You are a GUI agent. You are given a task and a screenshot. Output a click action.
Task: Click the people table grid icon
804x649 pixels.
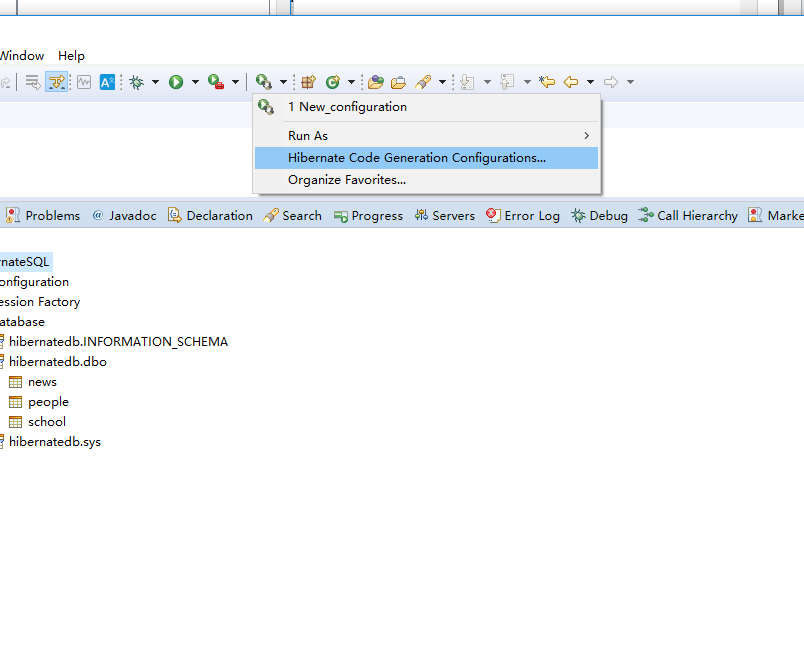tap(15, 402)
